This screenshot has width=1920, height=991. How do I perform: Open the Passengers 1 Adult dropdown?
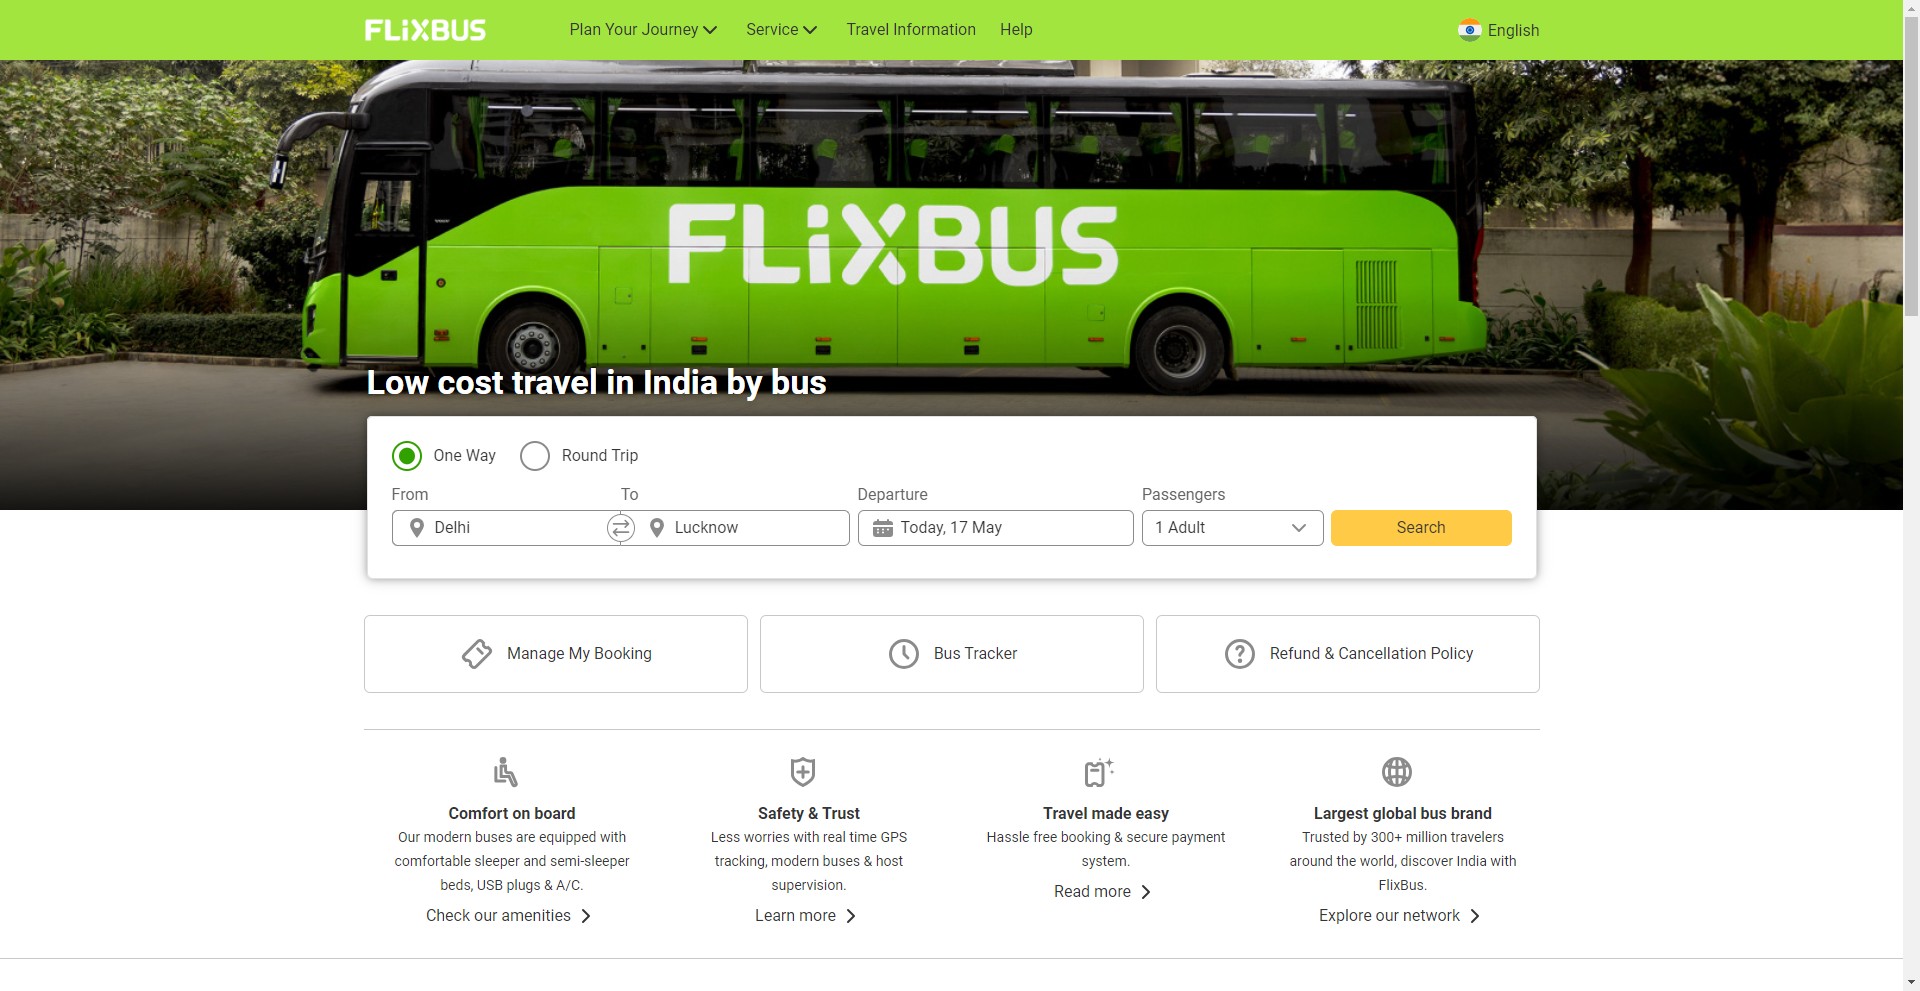1232,528
